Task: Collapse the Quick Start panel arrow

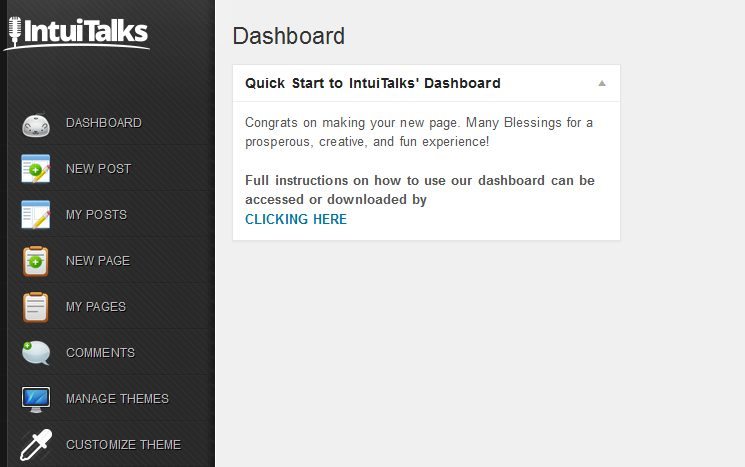Action: coord(602,83)
